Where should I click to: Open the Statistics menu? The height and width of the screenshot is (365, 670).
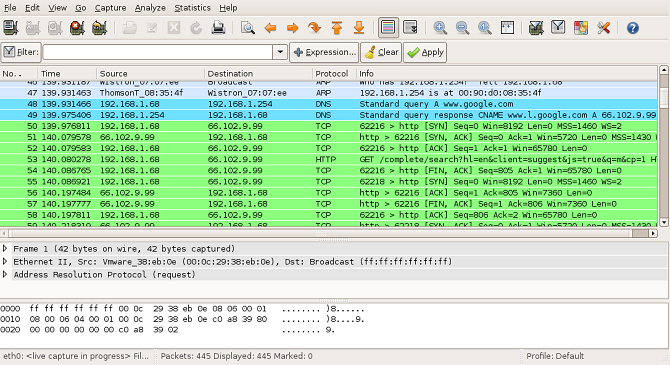(x=192, y=8)
